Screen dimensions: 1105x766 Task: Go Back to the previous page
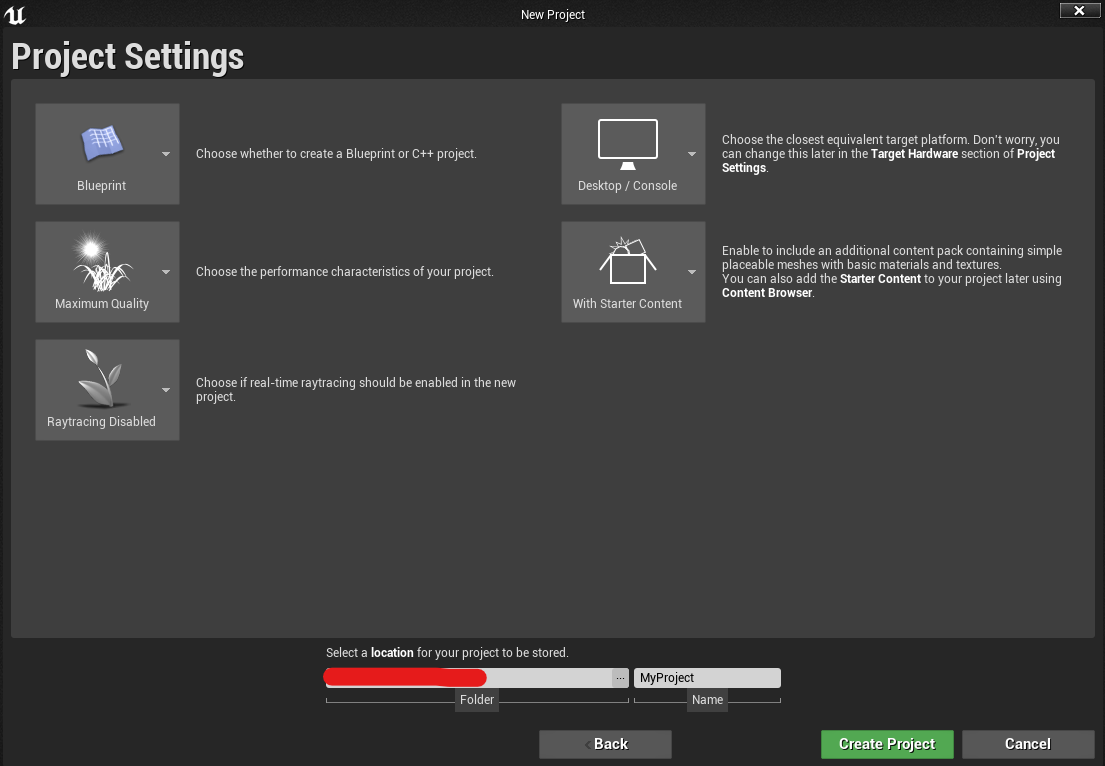tap(605, 744)
